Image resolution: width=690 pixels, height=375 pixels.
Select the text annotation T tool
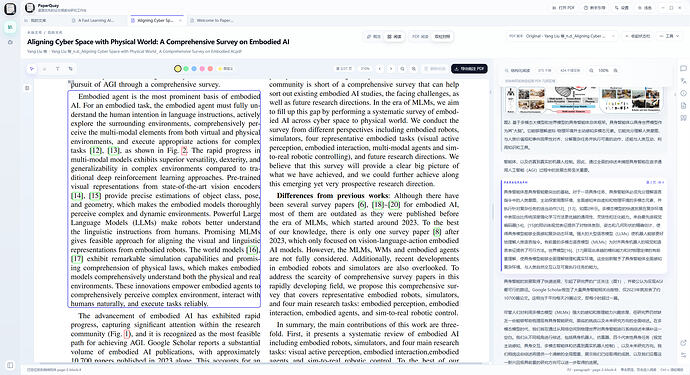tap(57, 69)
